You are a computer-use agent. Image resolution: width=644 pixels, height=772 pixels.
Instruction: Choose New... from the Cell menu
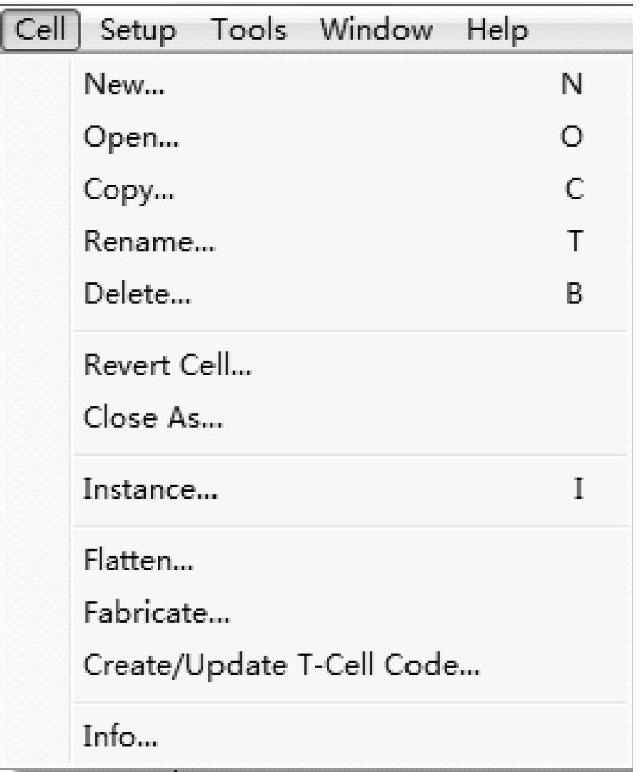tap(125, 86)
